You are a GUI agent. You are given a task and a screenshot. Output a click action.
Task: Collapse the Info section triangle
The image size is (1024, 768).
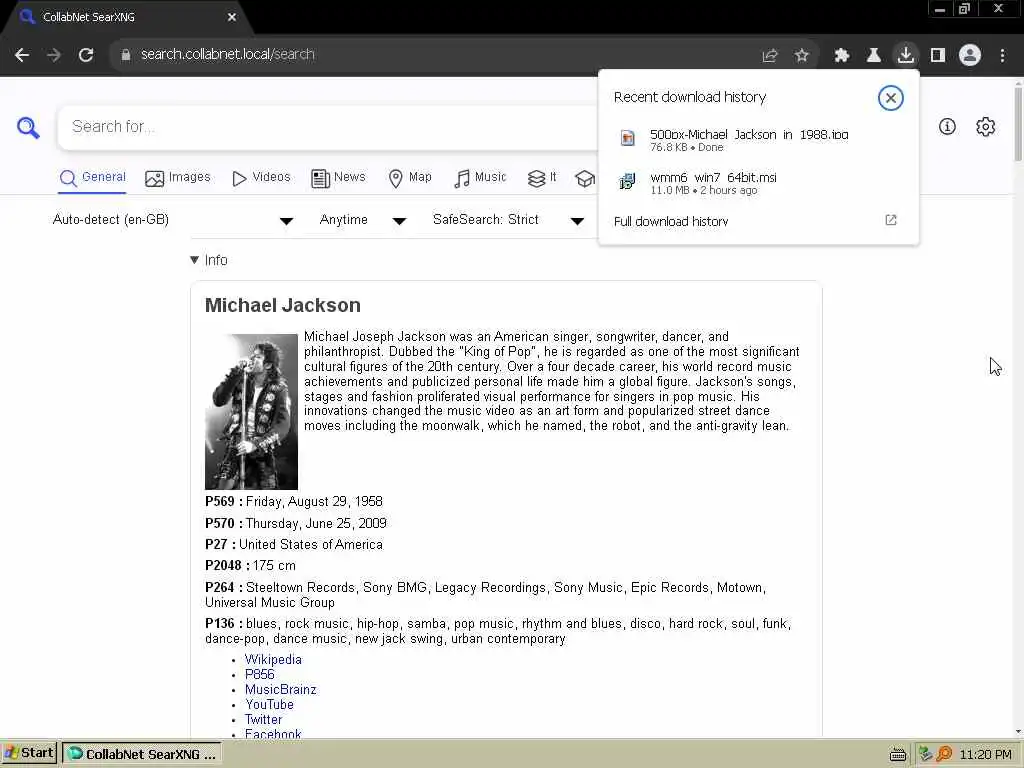point(194,260)
